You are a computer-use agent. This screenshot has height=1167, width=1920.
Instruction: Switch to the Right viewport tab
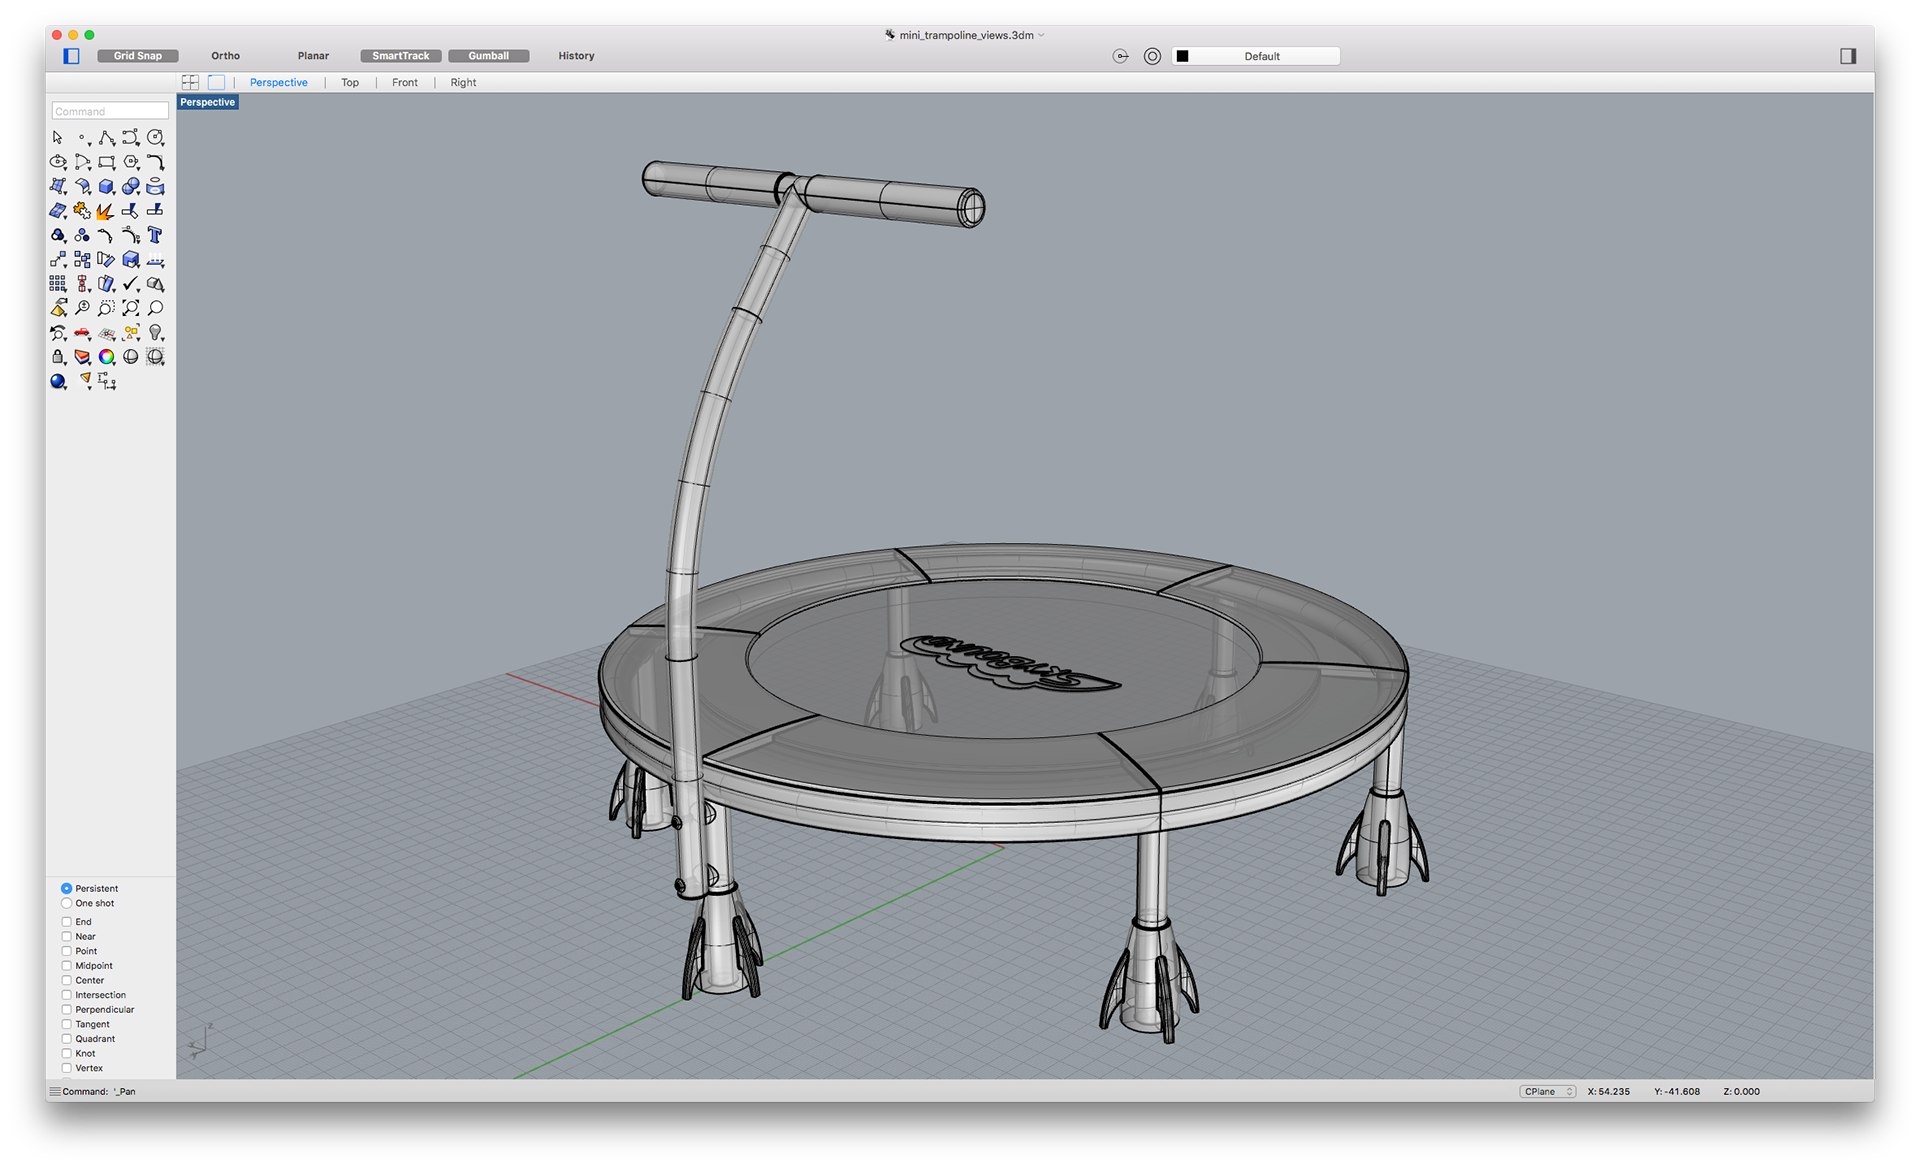[x=463, y=82]
